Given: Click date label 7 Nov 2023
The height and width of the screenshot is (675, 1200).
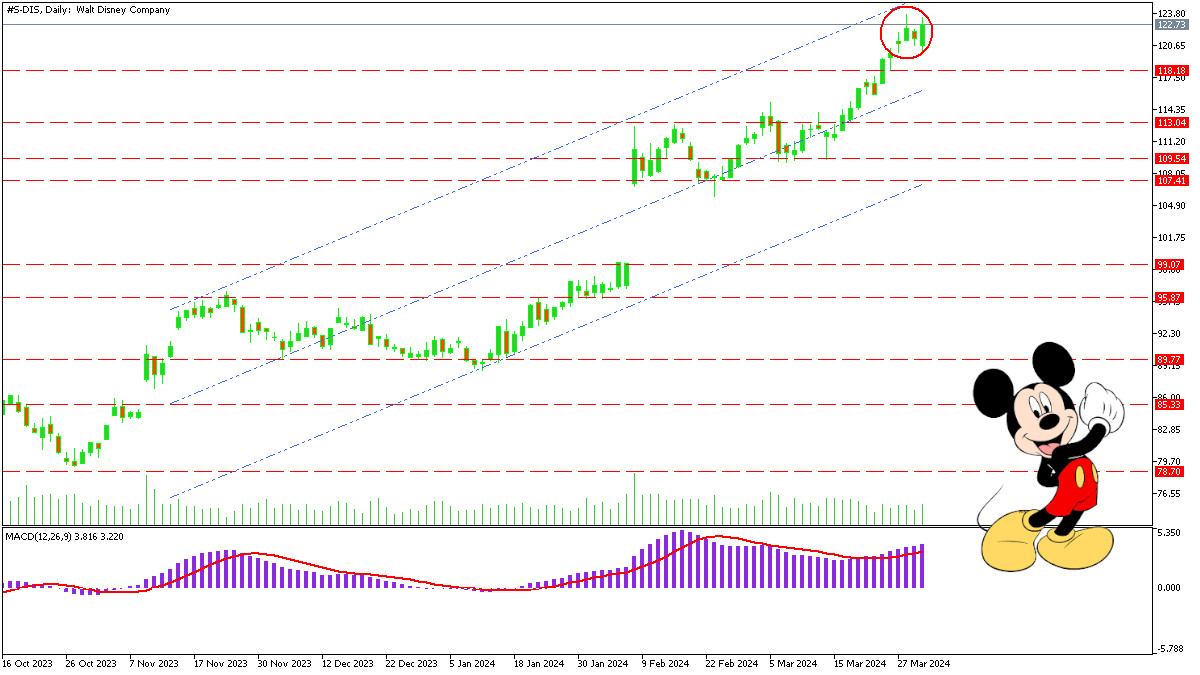Looking at the screenshot, I should coord(154,663).
